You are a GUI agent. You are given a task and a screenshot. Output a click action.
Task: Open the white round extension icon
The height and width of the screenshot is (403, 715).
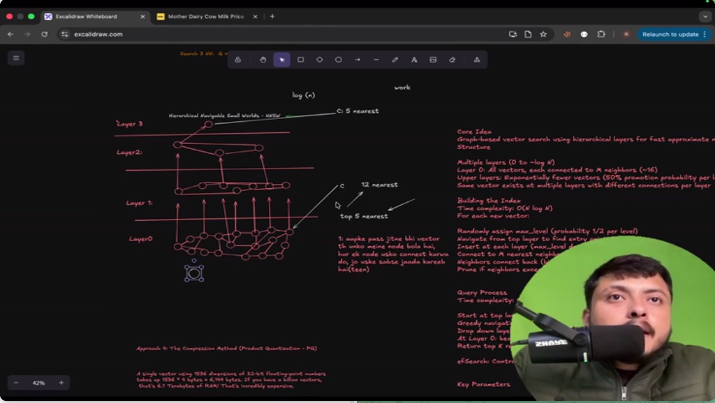tap(584, 34)
